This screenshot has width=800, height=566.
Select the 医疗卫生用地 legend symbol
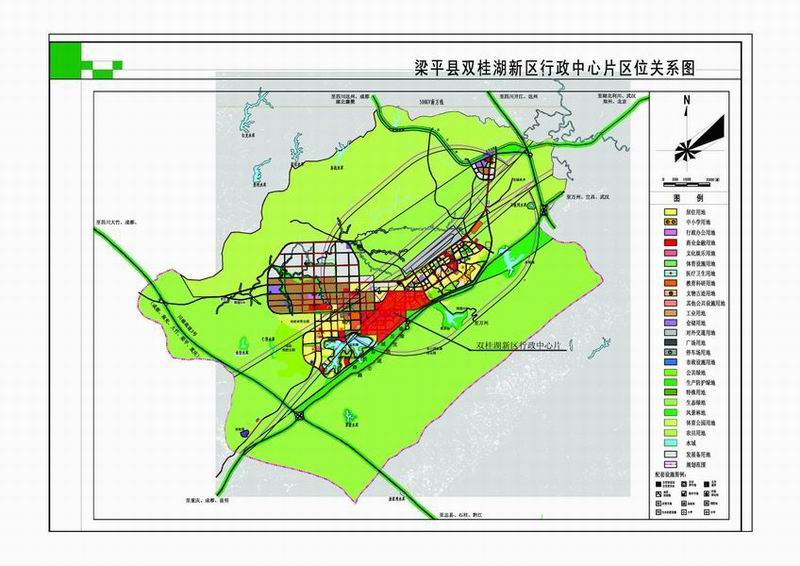coord(670,273)
